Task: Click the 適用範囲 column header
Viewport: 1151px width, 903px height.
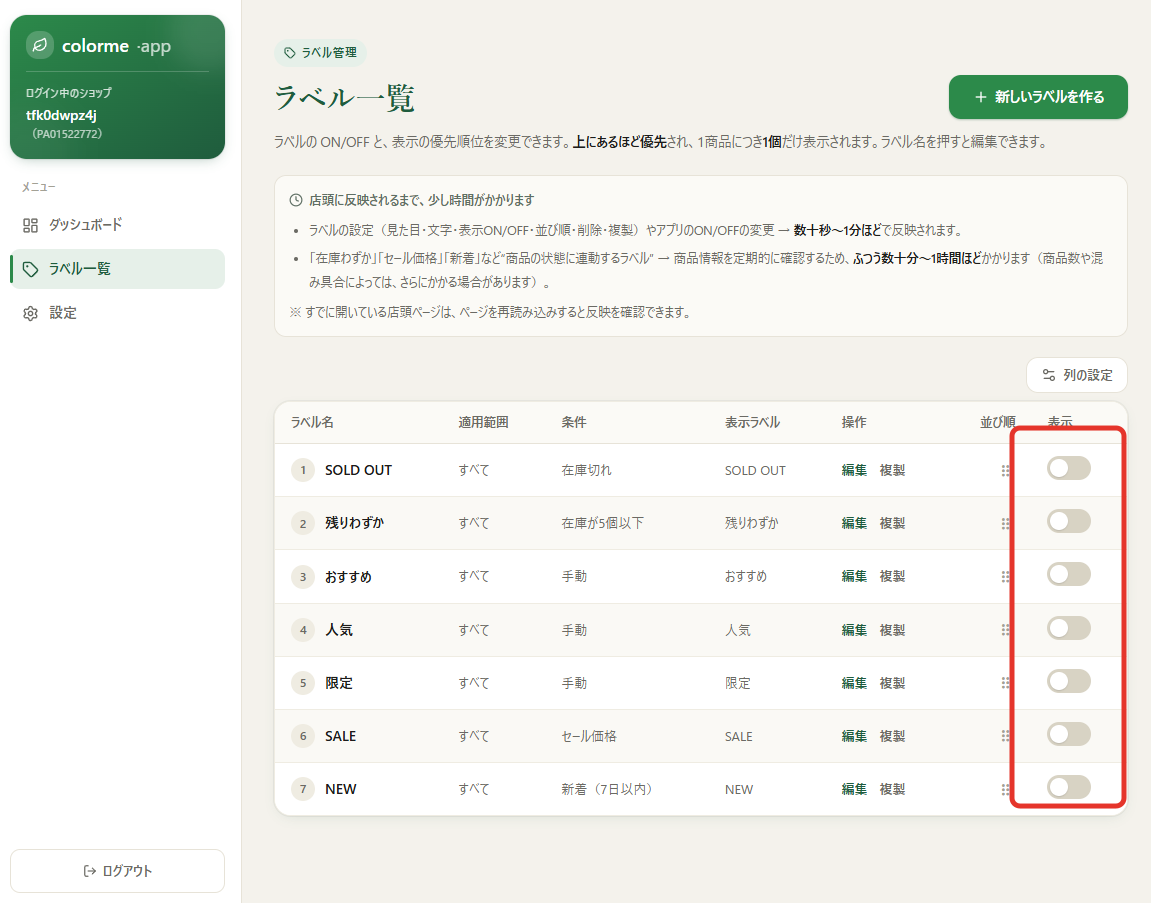Action: point(483,422)
